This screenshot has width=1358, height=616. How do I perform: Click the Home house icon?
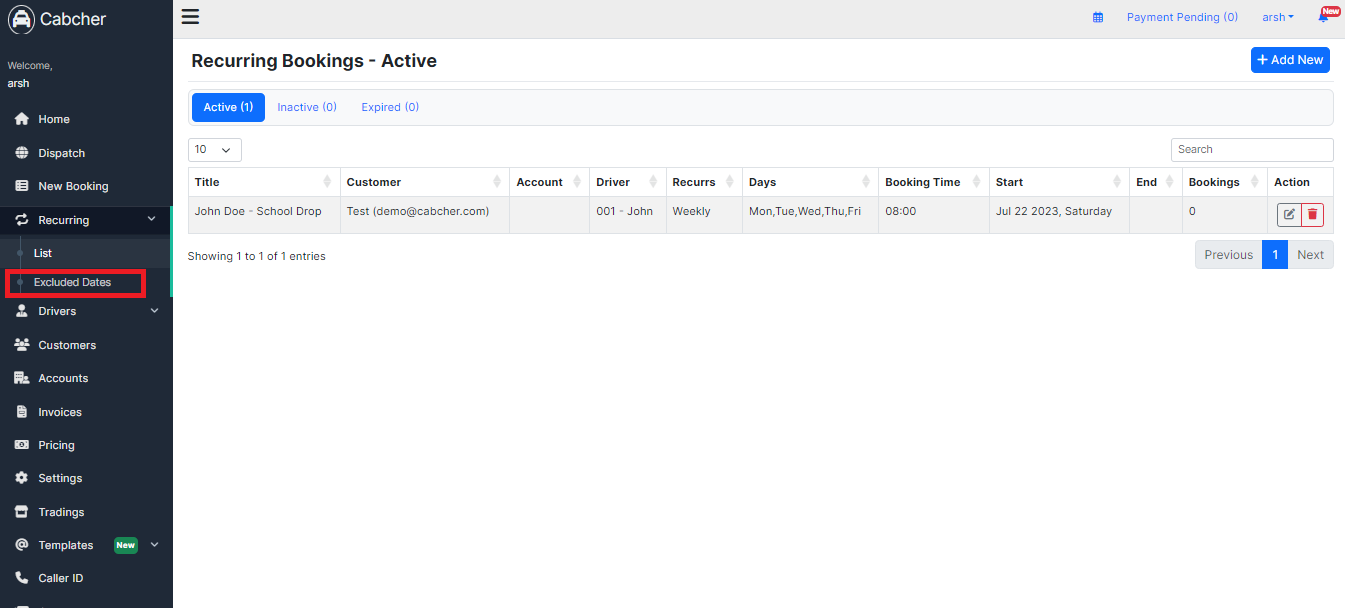click(x=21, y=119)
